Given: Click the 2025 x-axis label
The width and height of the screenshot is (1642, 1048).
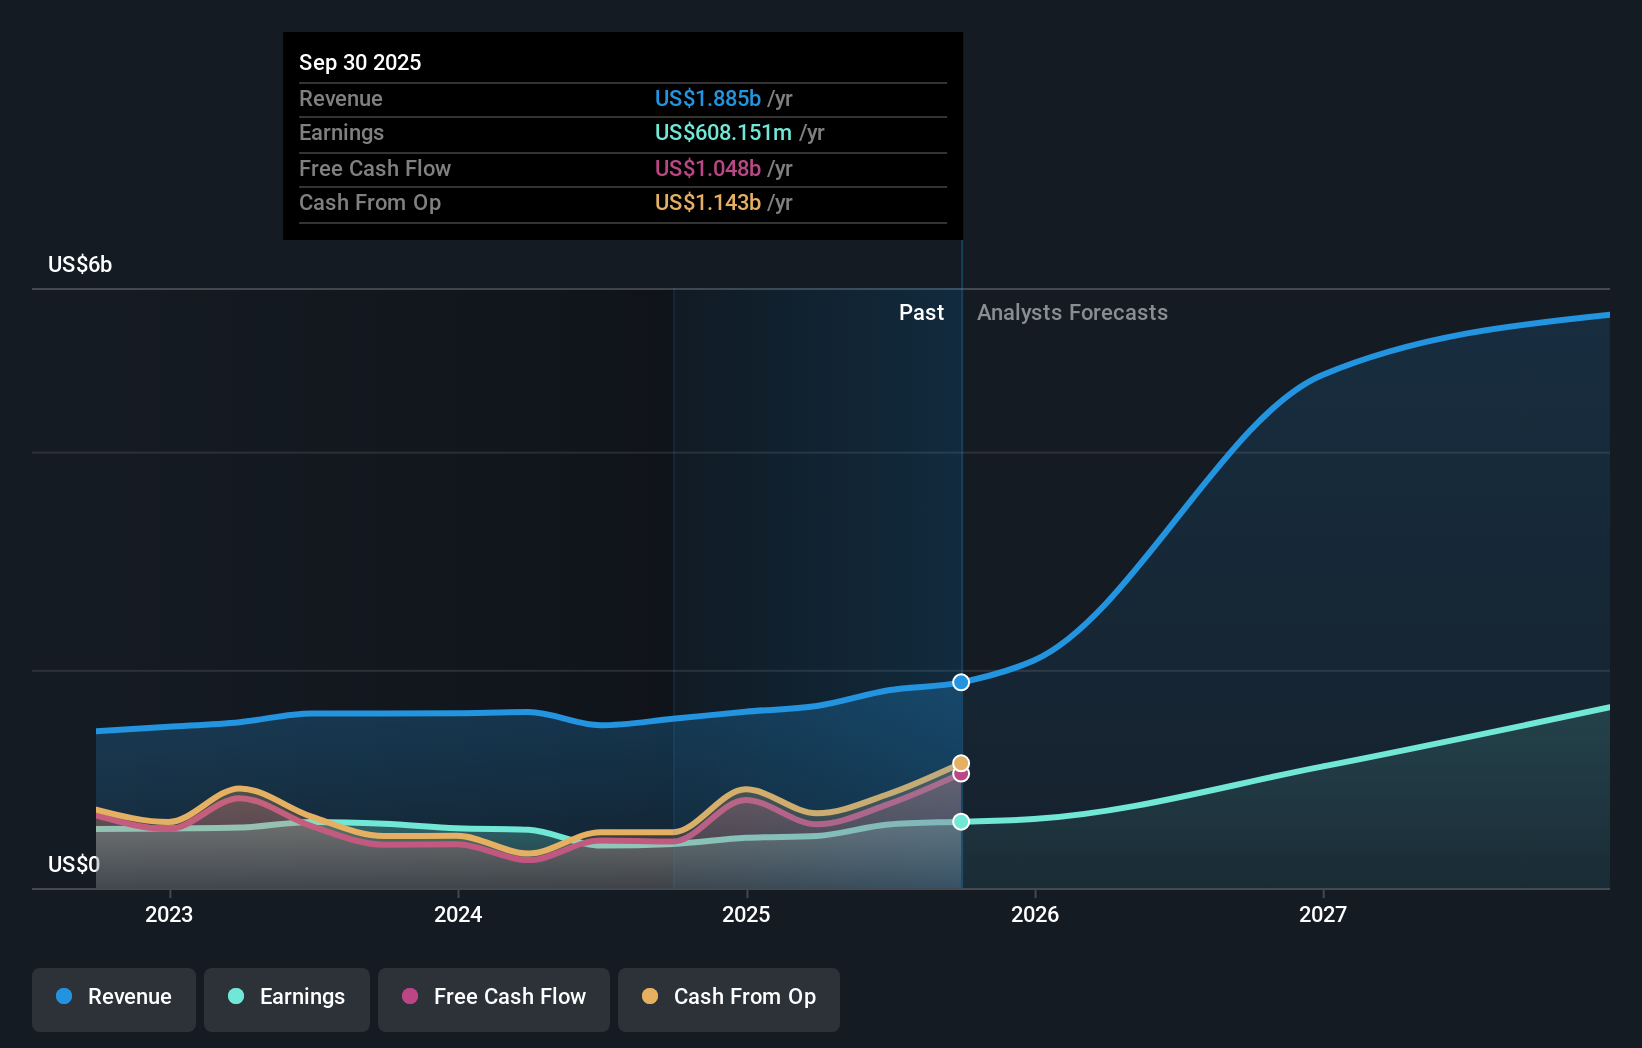Looking at the screenshot, I should [x=746, y=914].
